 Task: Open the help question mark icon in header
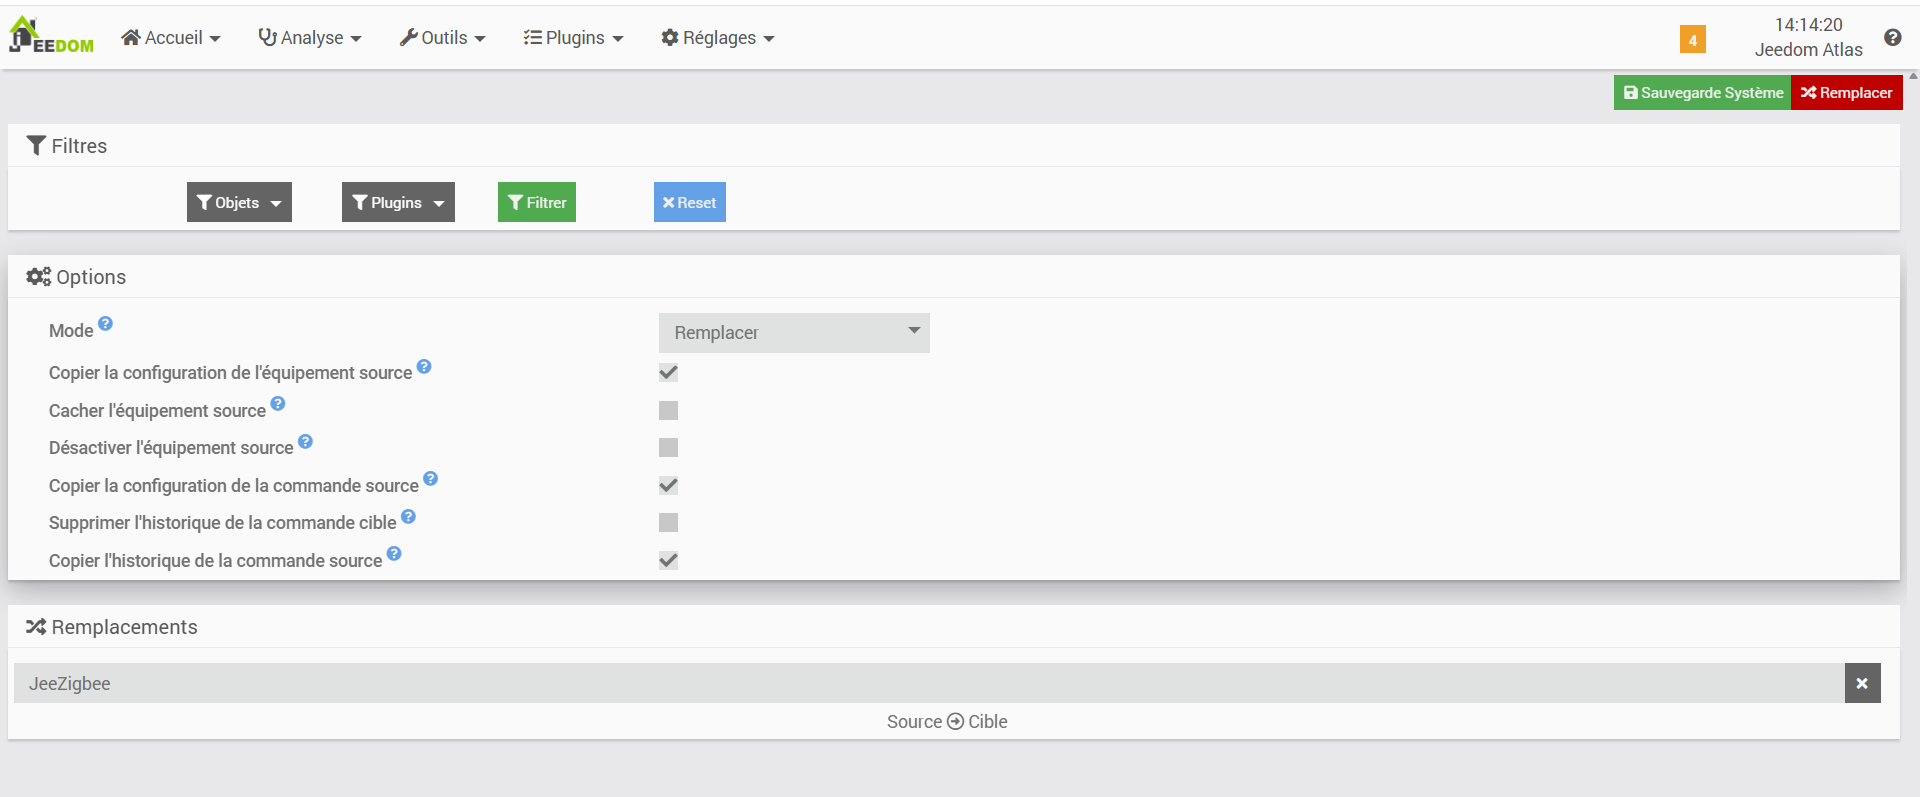(x=1892, y=38)
